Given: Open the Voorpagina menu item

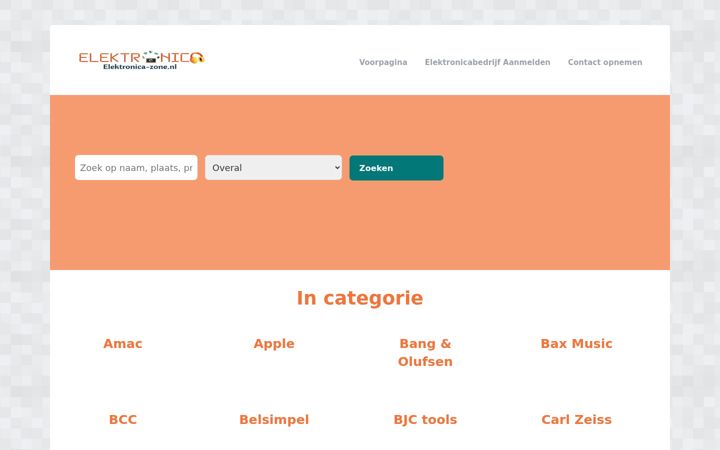Looking at the screenshot, I should [383, 62].
